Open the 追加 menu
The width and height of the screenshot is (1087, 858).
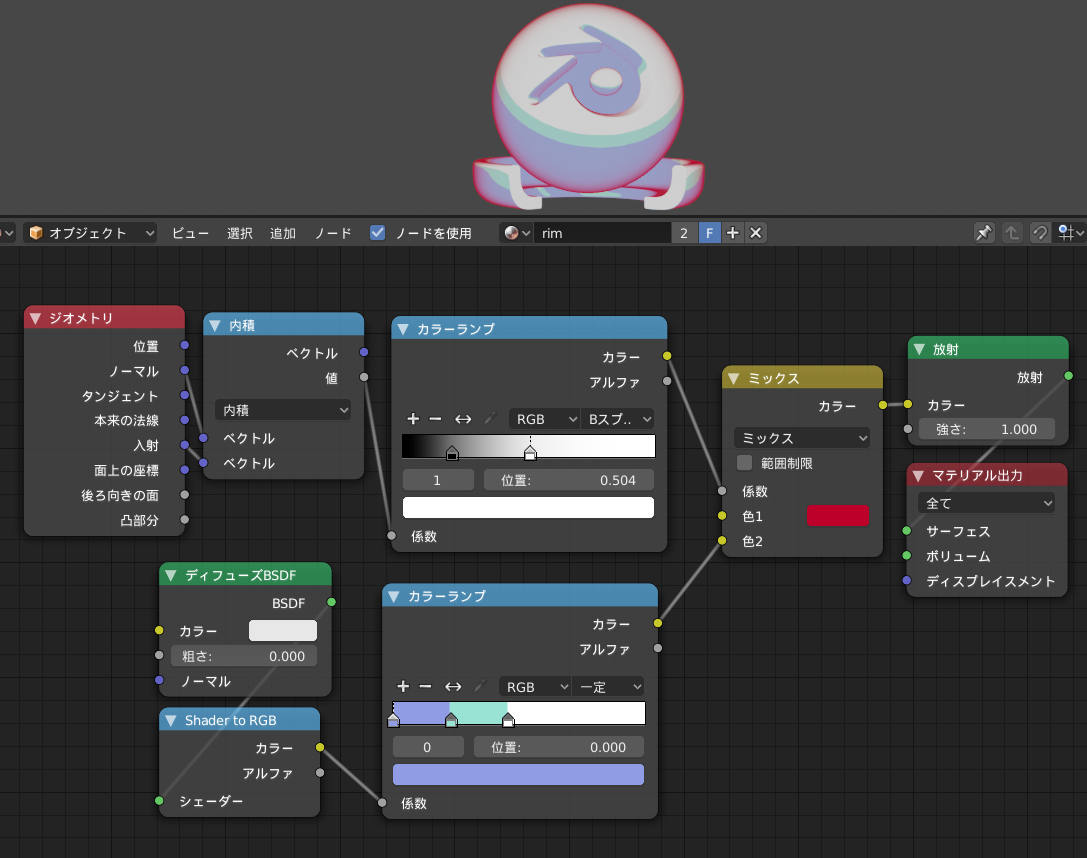pyautogui.click(x=283, y=233)
